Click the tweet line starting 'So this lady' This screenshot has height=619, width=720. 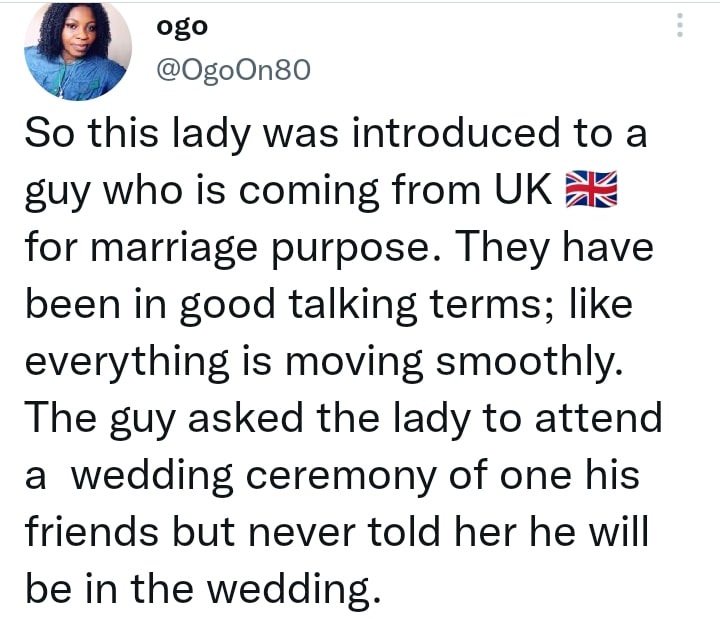coord(336,133)
